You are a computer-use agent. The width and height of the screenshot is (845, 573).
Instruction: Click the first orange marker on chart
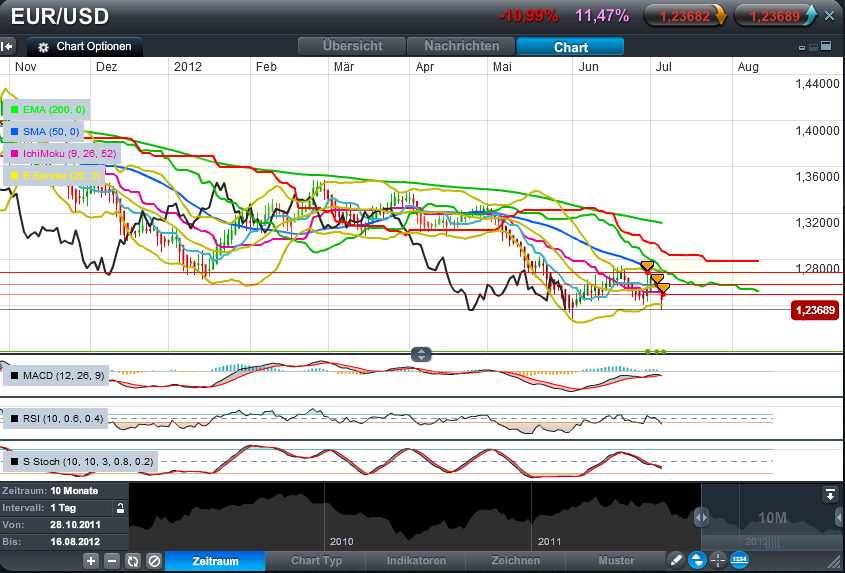pyautogui.click(x=647, y=266)
